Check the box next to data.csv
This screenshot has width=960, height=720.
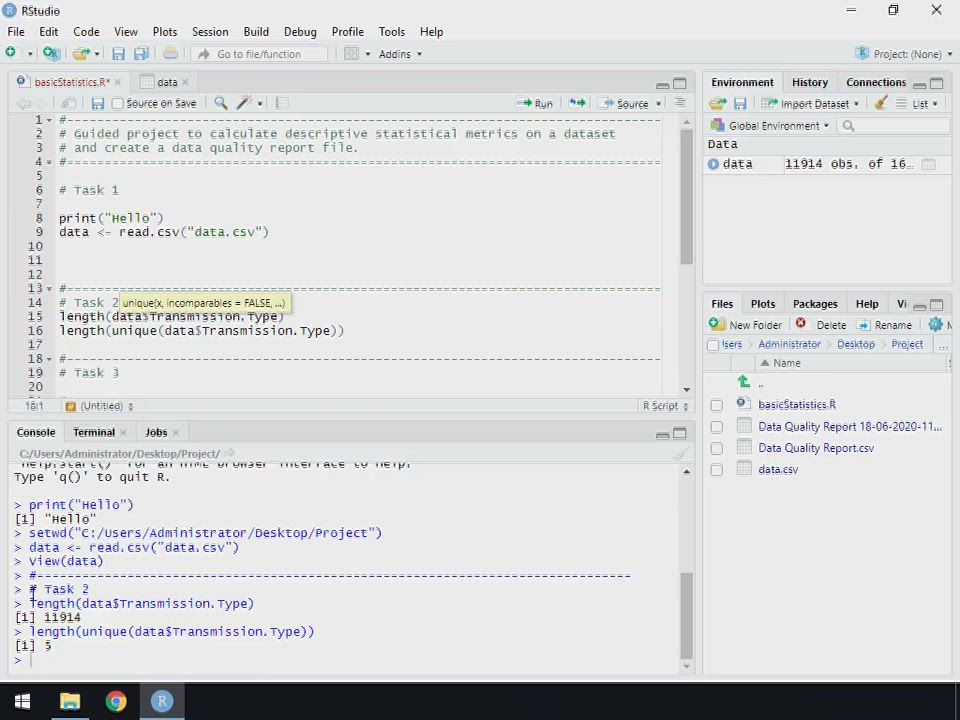(x=716, y=470)
